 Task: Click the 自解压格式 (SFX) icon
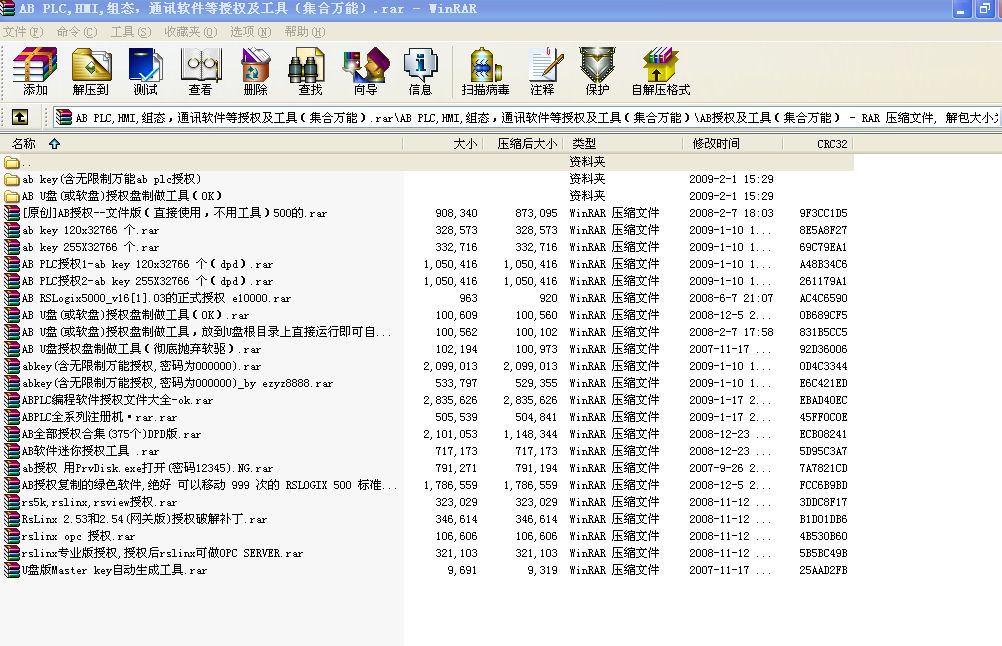[660, 70]
